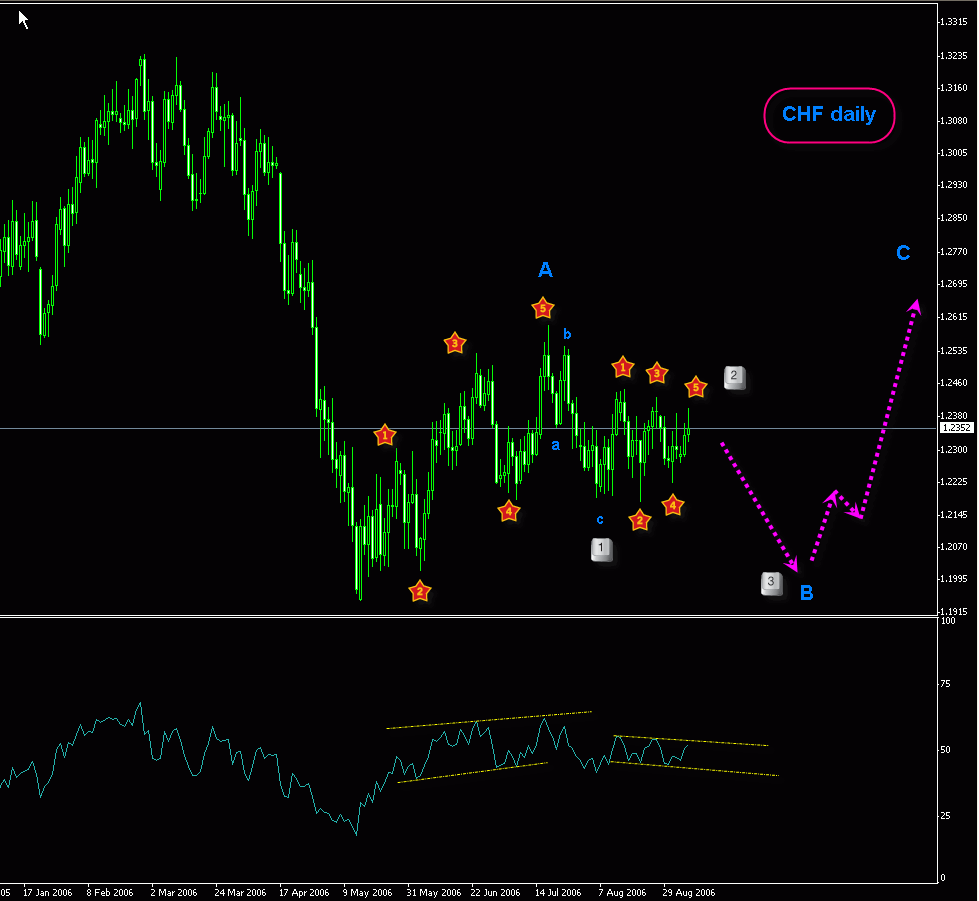The width and height of the screenshot is (979, 901).
Task: Click the 1.2225 price scale value
Action: point(954,481)
